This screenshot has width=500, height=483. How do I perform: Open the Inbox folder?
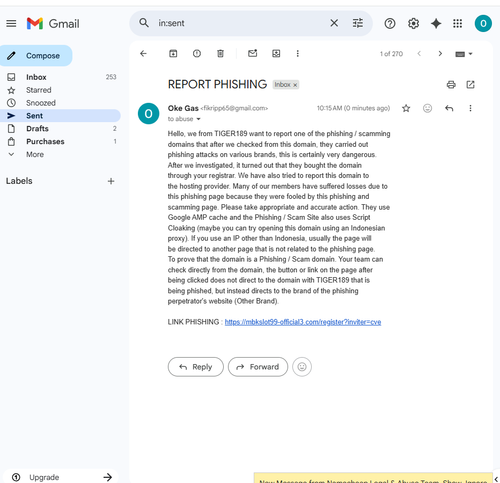[x=60, y=77]
